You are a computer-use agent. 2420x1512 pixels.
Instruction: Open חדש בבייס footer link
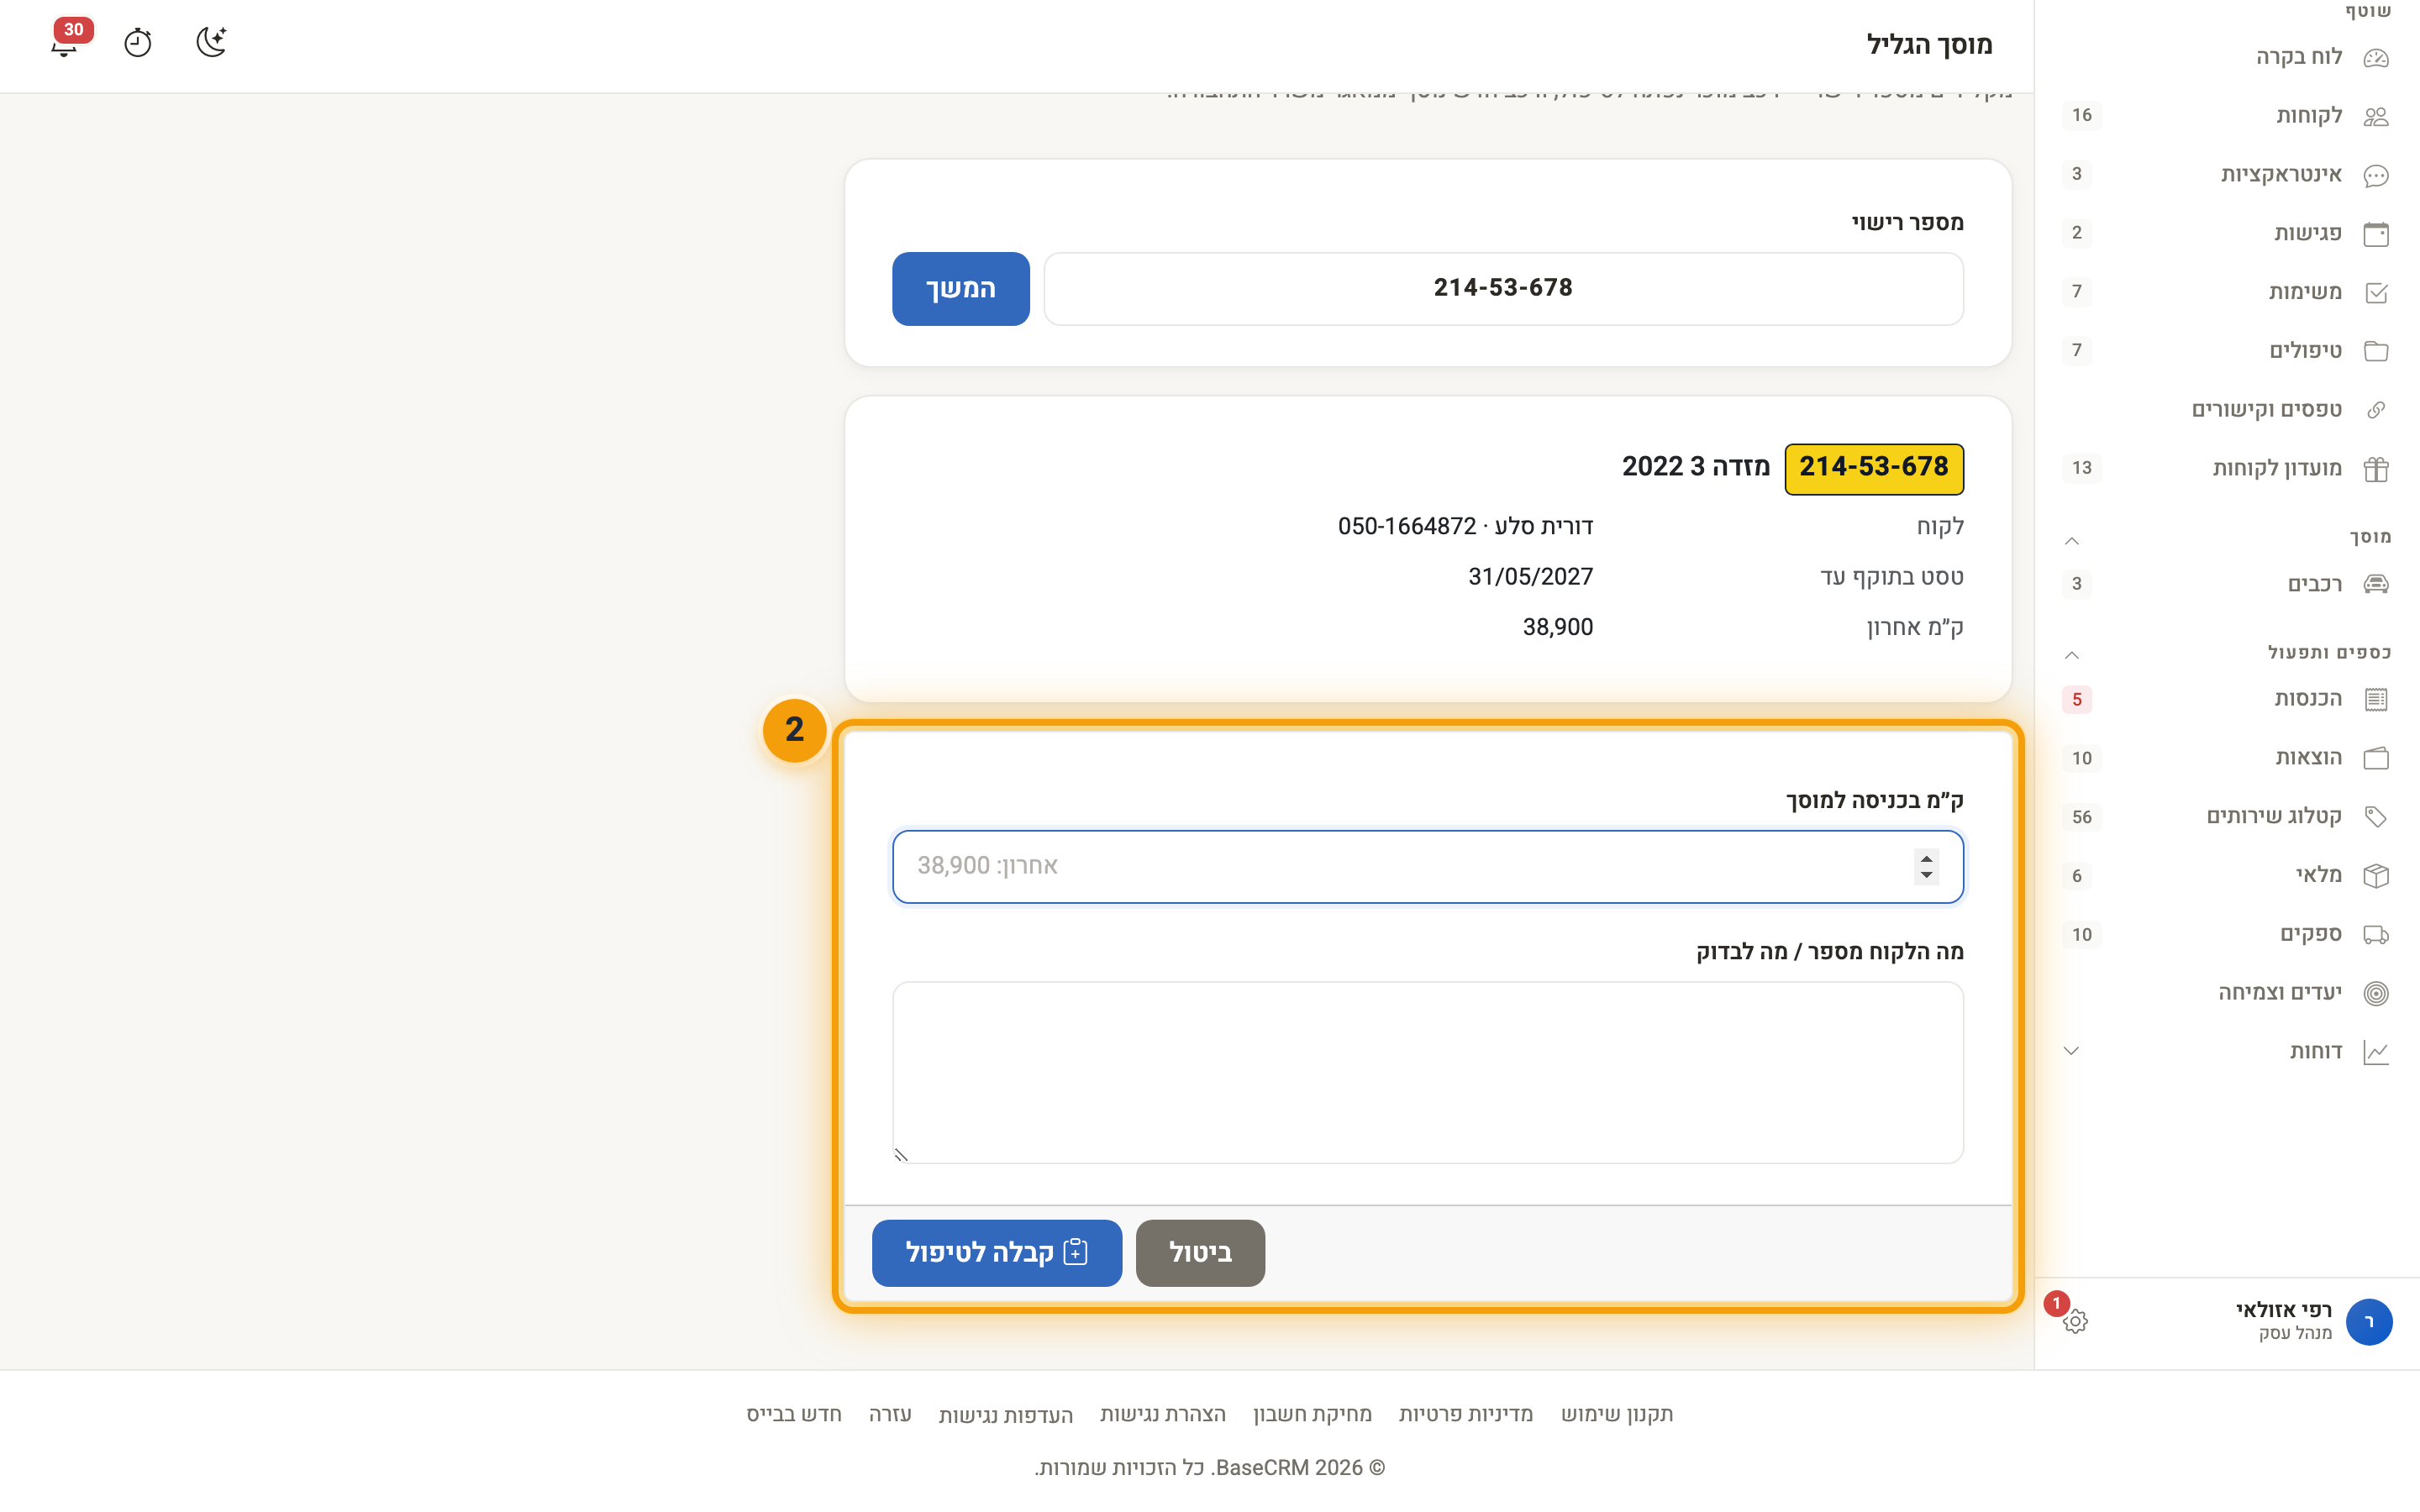tap(794, 1414)
